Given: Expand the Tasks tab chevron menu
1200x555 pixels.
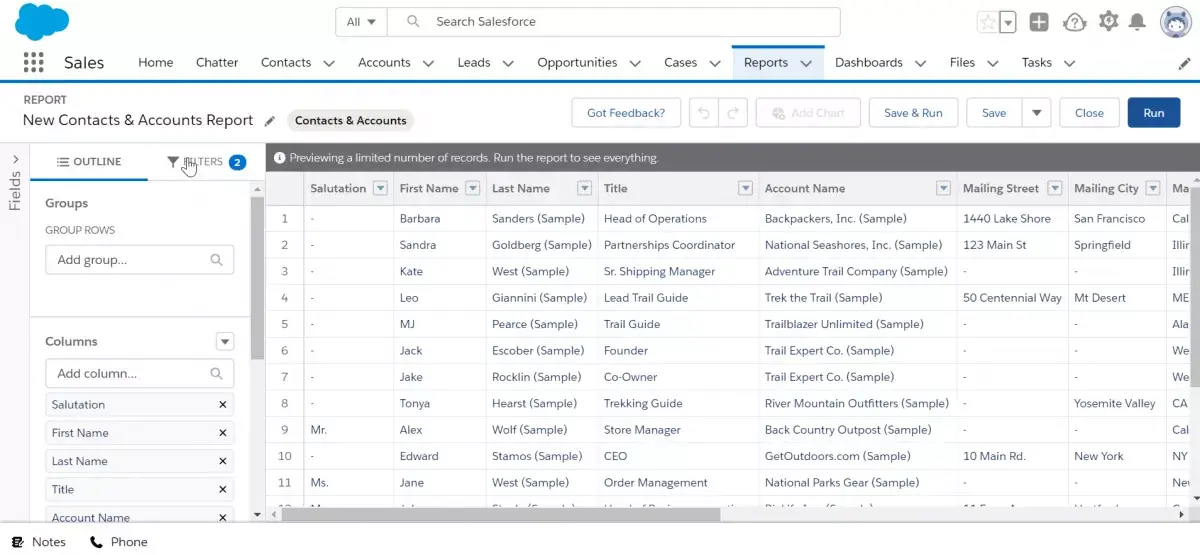Looking at the screenshot, I should click(1069, 63).
